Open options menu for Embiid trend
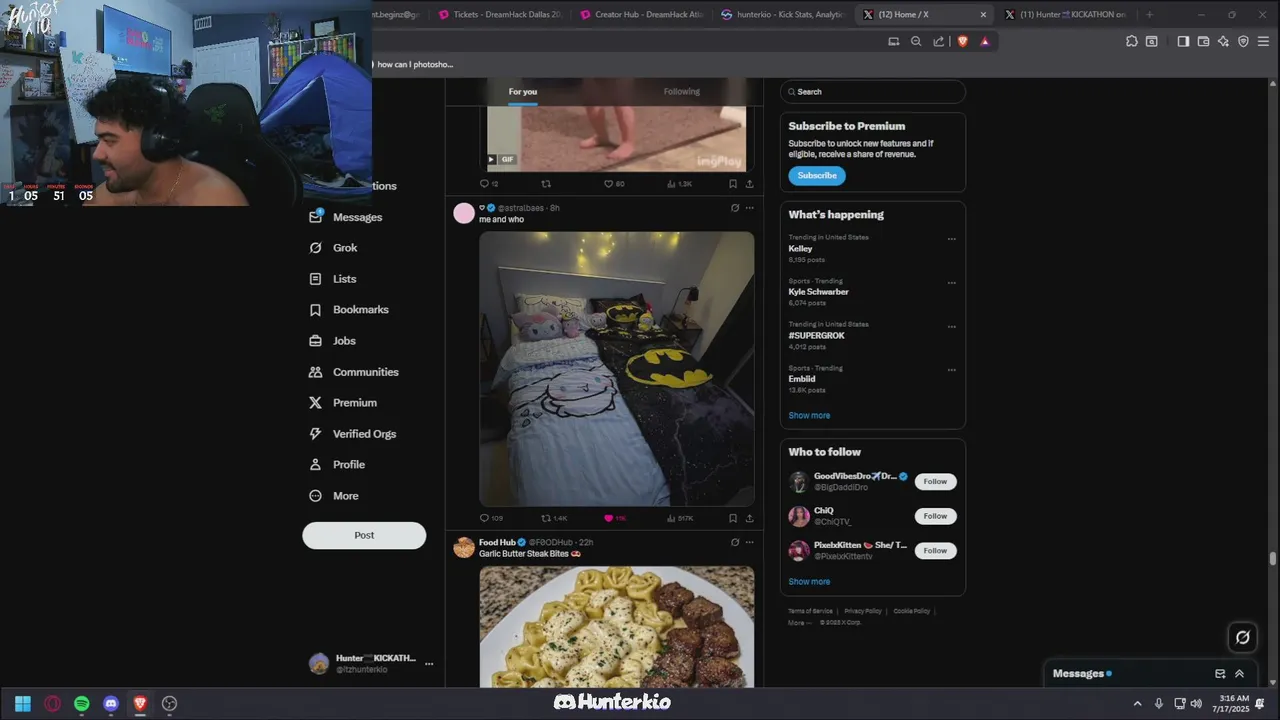1280x720 pixels. (x=951, y=370)
